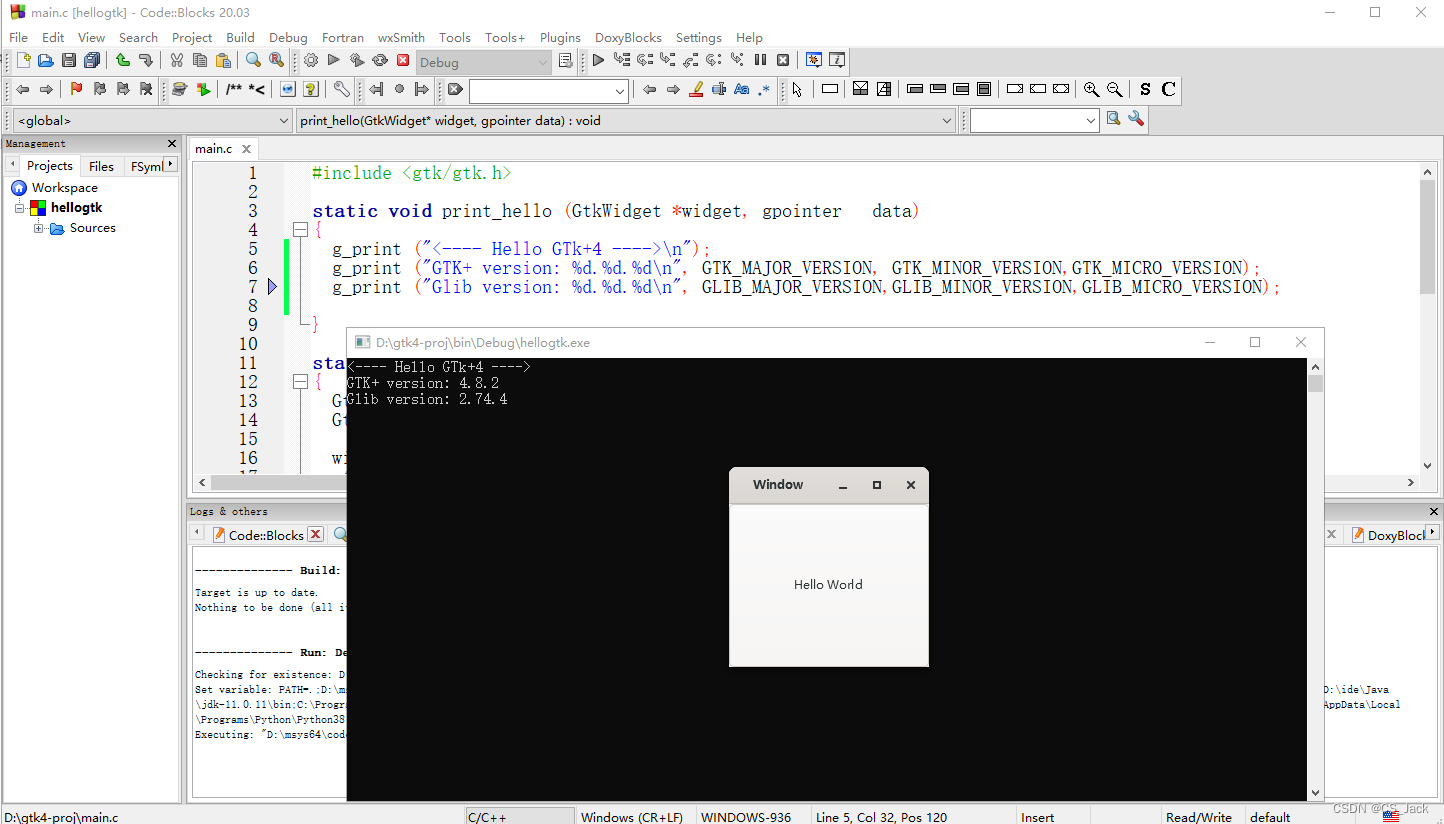Click Windows (CR+LF) line ending status

click(632, 817)
